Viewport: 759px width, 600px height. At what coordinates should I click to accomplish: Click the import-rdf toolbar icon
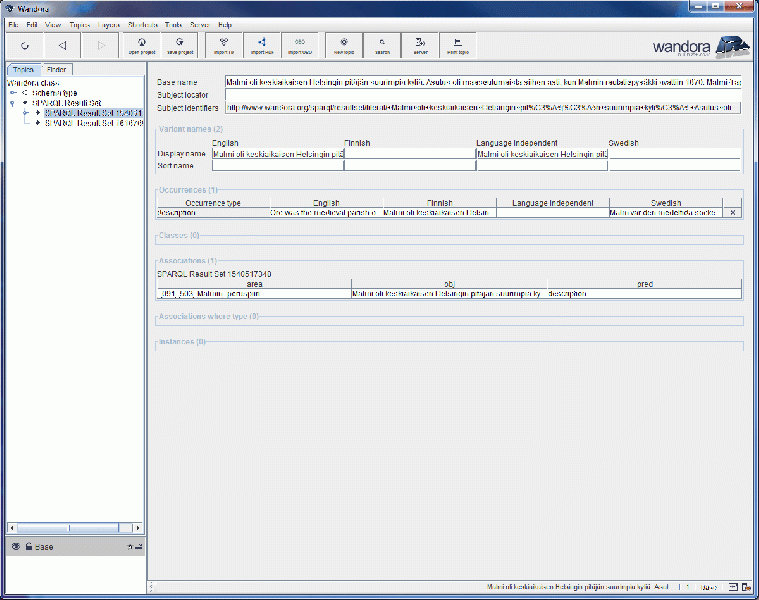click(x=224, y=44)
